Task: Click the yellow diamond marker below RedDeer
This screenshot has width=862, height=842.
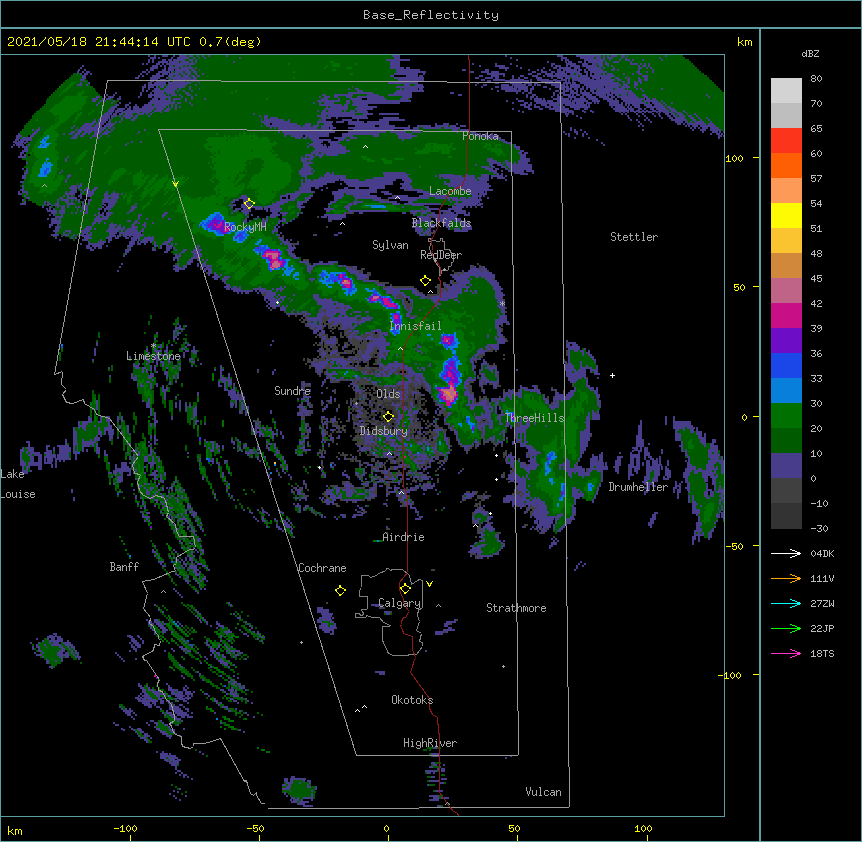Action: [425, 281]
